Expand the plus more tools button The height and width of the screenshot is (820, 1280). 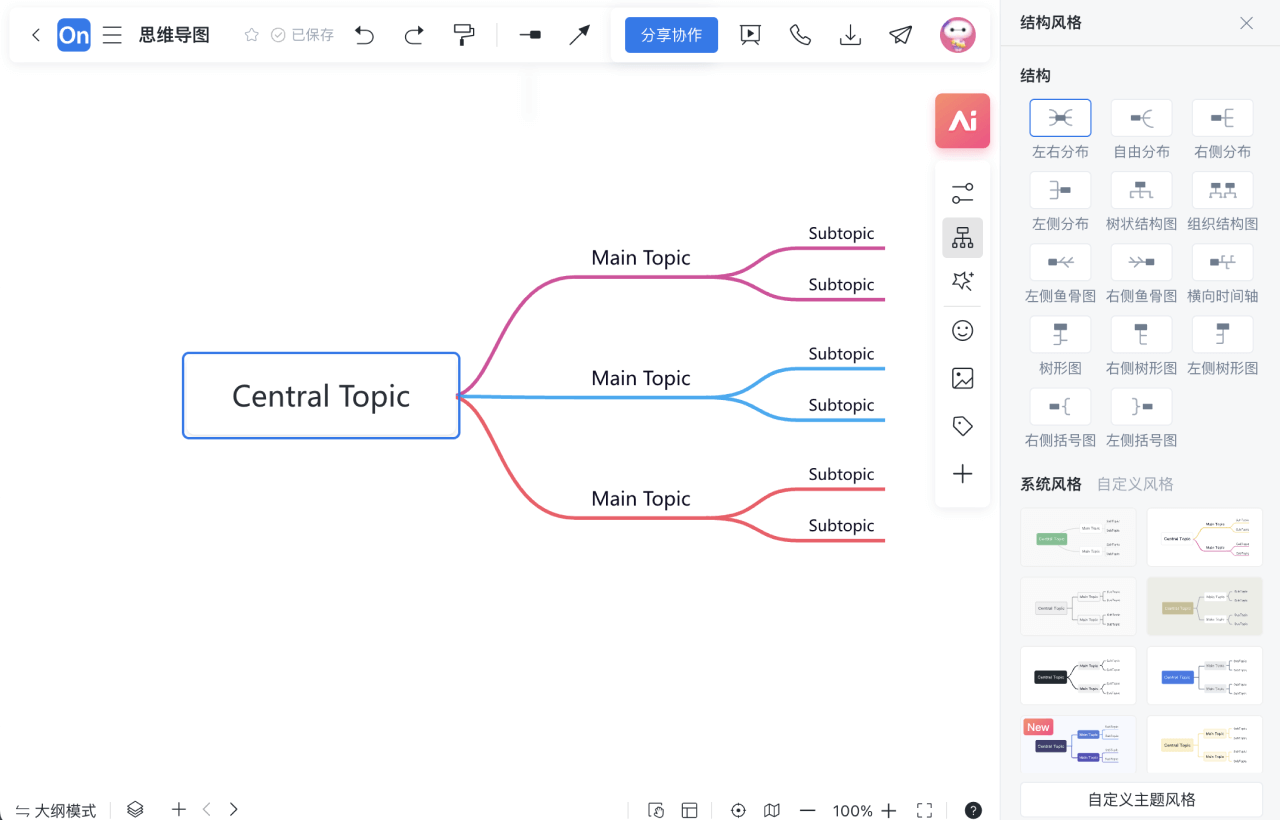tap(962, 474)
